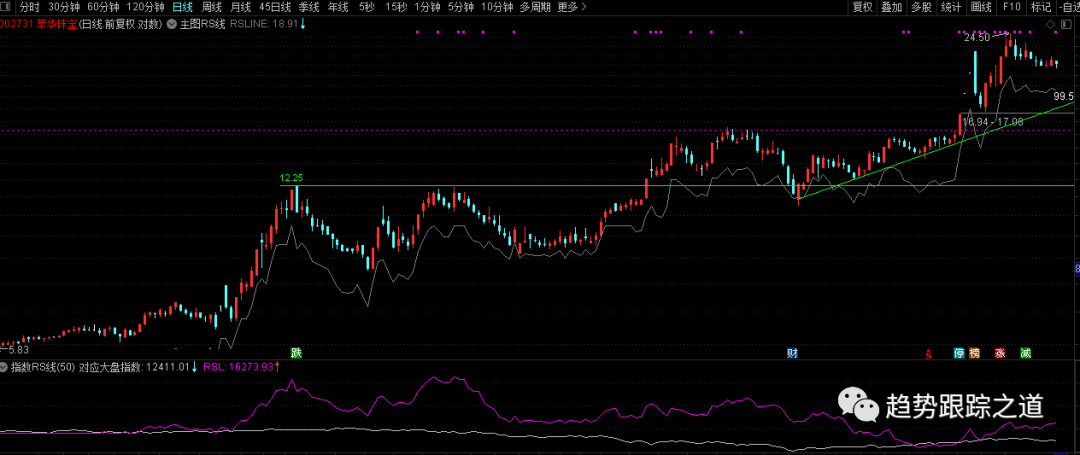Toggle the 复权 price adjustment button
The height and width of the screenshot is (455, 1080).
[862, 7]
